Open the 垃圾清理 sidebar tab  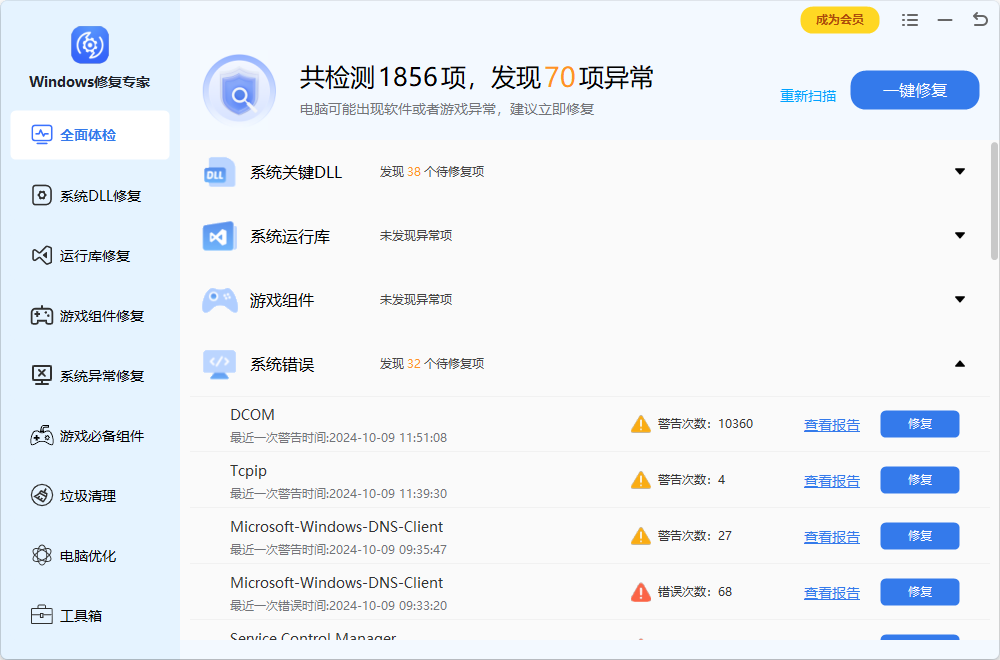tap(89, 496)
